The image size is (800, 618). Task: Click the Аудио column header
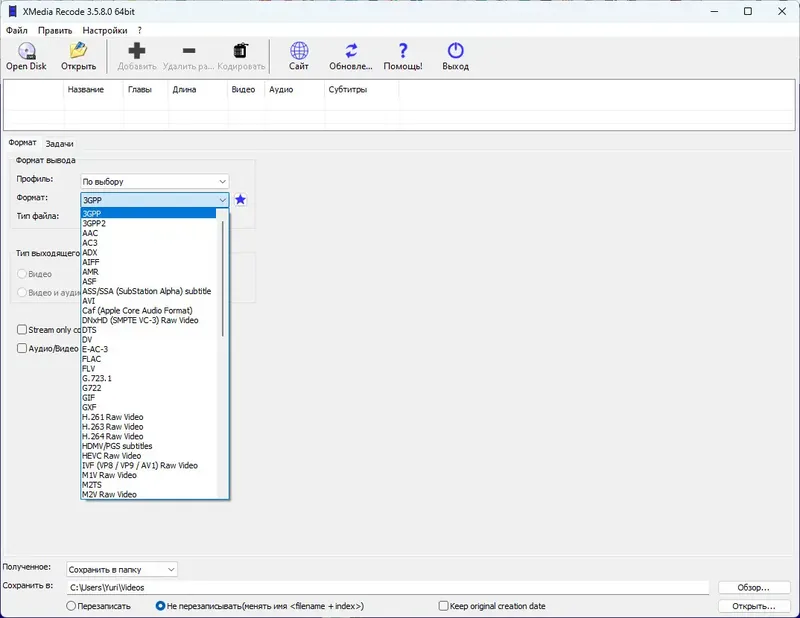[295, 89]
